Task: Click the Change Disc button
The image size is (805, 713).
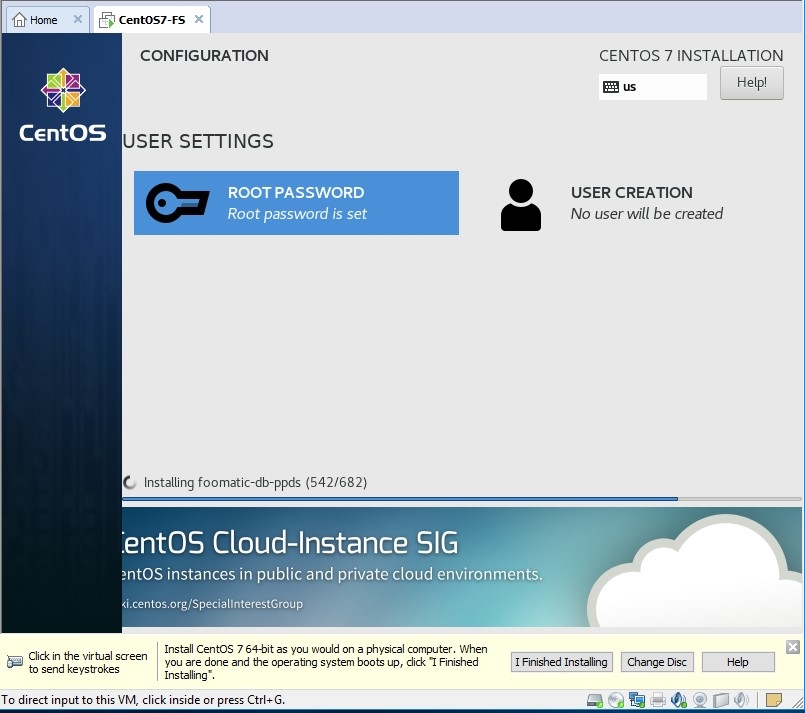Action: coord(657,662)
